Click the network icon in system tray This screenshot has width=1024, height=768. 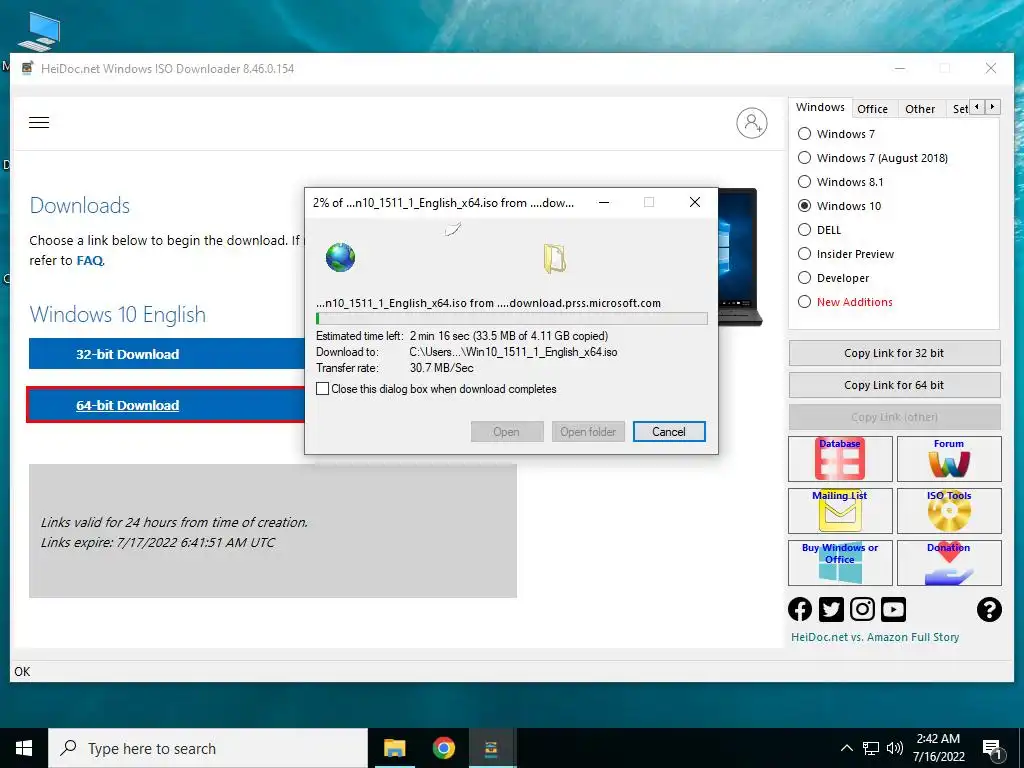coord(871,748)
